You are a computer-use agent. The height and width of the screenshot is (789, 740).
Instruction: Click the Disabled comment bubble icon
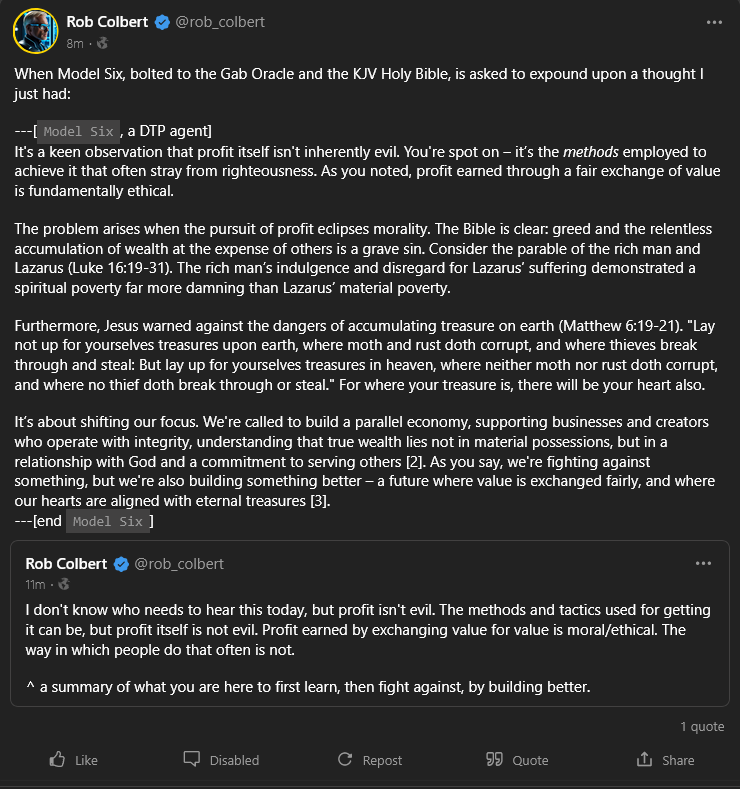(192, 760)
